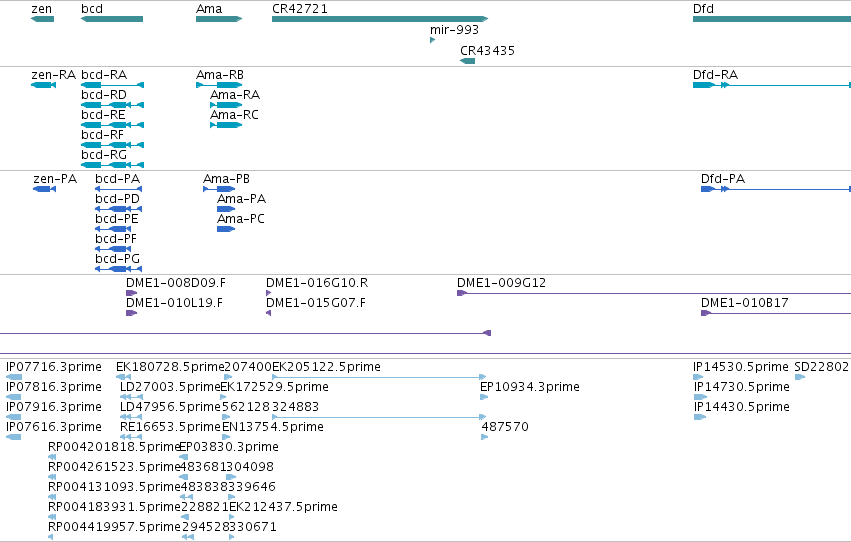Viewport: 851px width, 542px height.
Task: Click transcript Ama-RB label
Action: (220, 75)
